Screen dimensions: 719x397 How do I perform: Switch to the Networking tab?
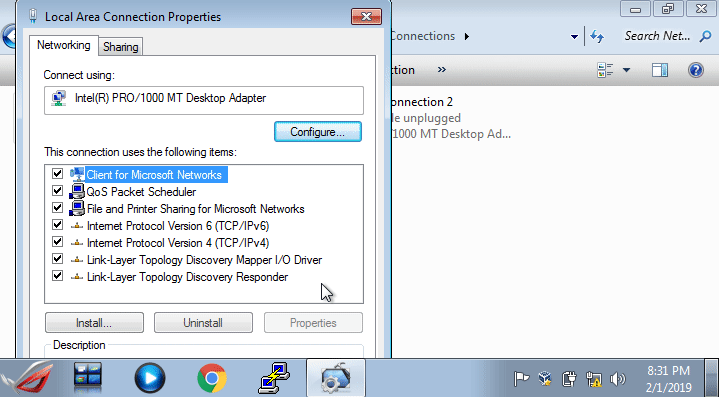tap(64, 45)
